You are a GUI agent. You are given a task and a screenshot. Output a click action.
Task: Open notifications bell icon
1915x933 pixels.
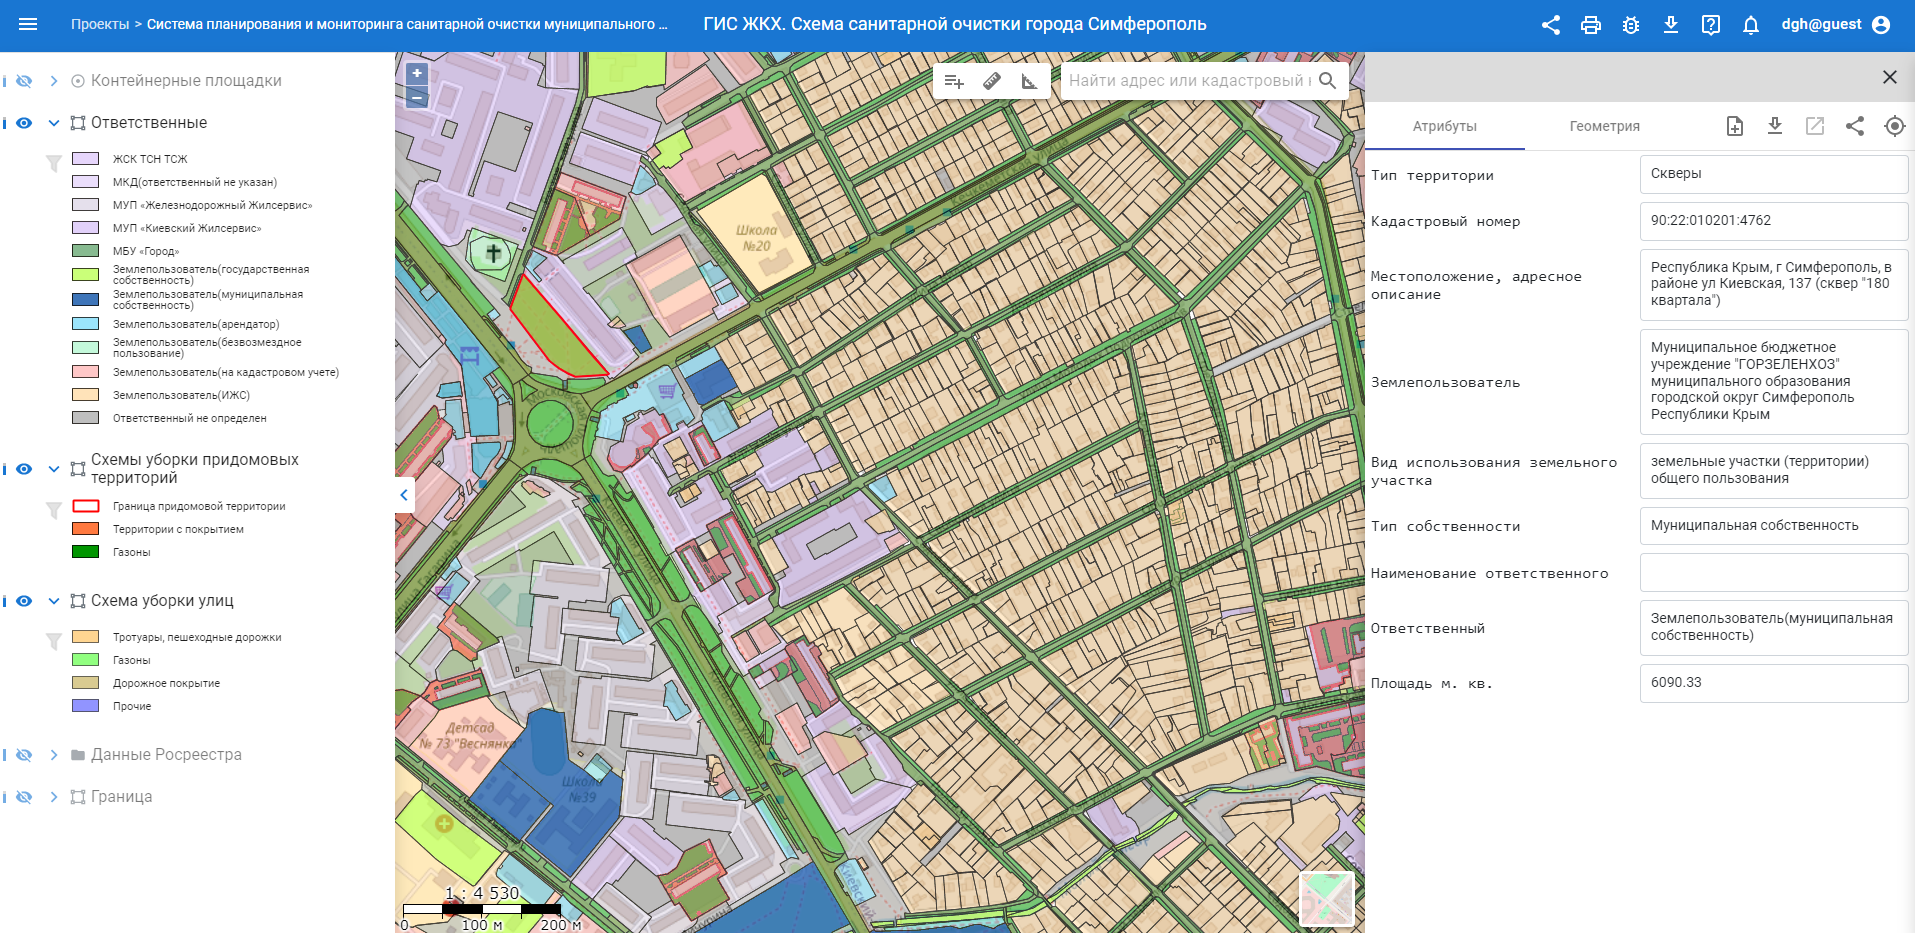tap(1751, 25)
